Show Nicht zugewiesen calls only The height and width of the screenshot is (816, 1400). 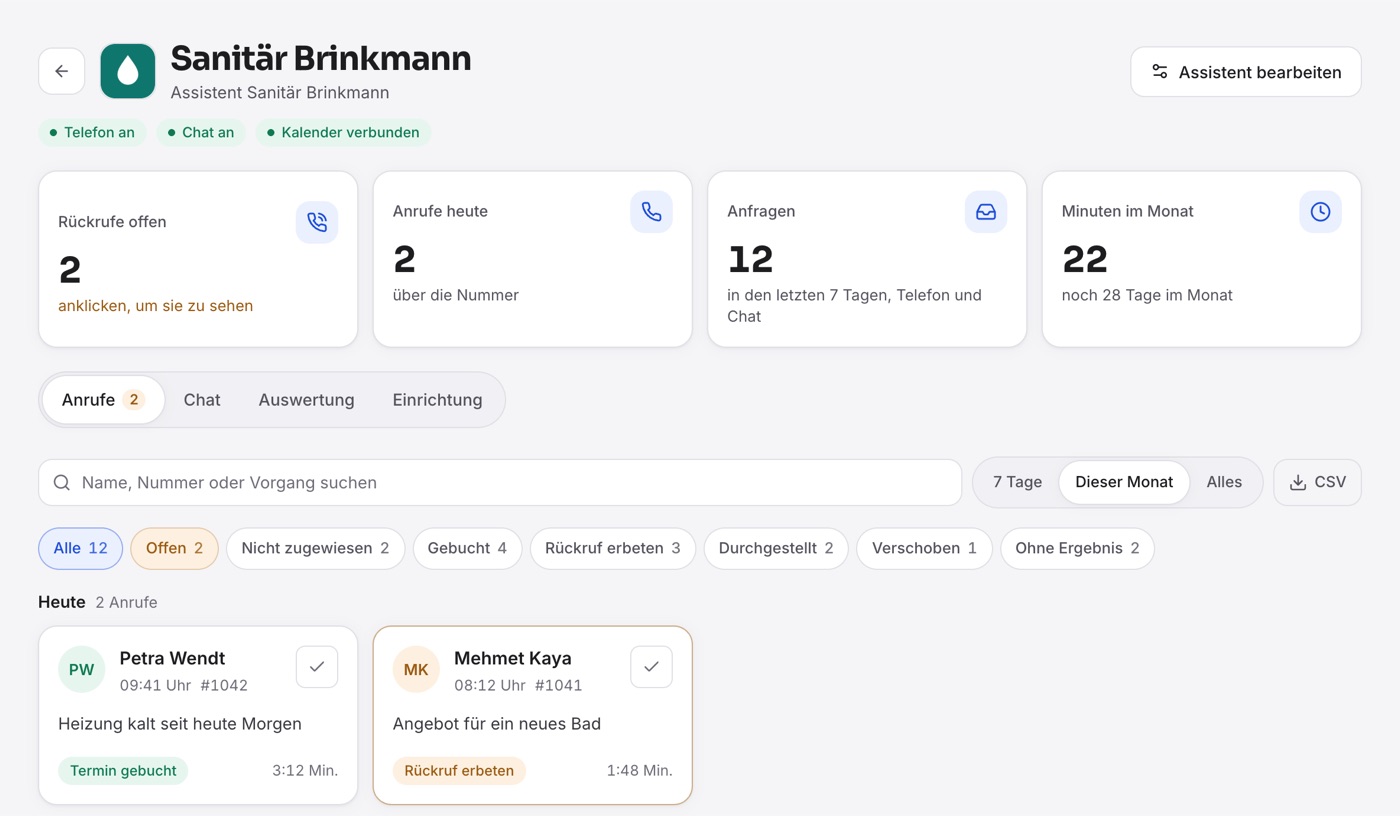point(315,548)
